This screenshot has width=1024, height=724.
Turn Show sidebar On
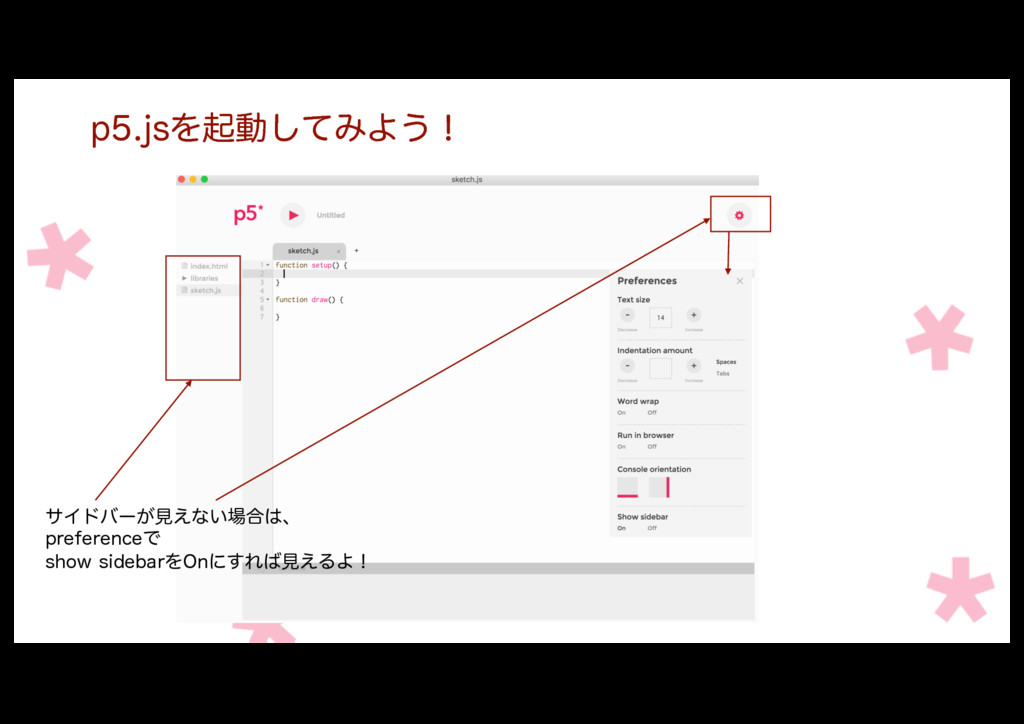(x=621, y=528)
